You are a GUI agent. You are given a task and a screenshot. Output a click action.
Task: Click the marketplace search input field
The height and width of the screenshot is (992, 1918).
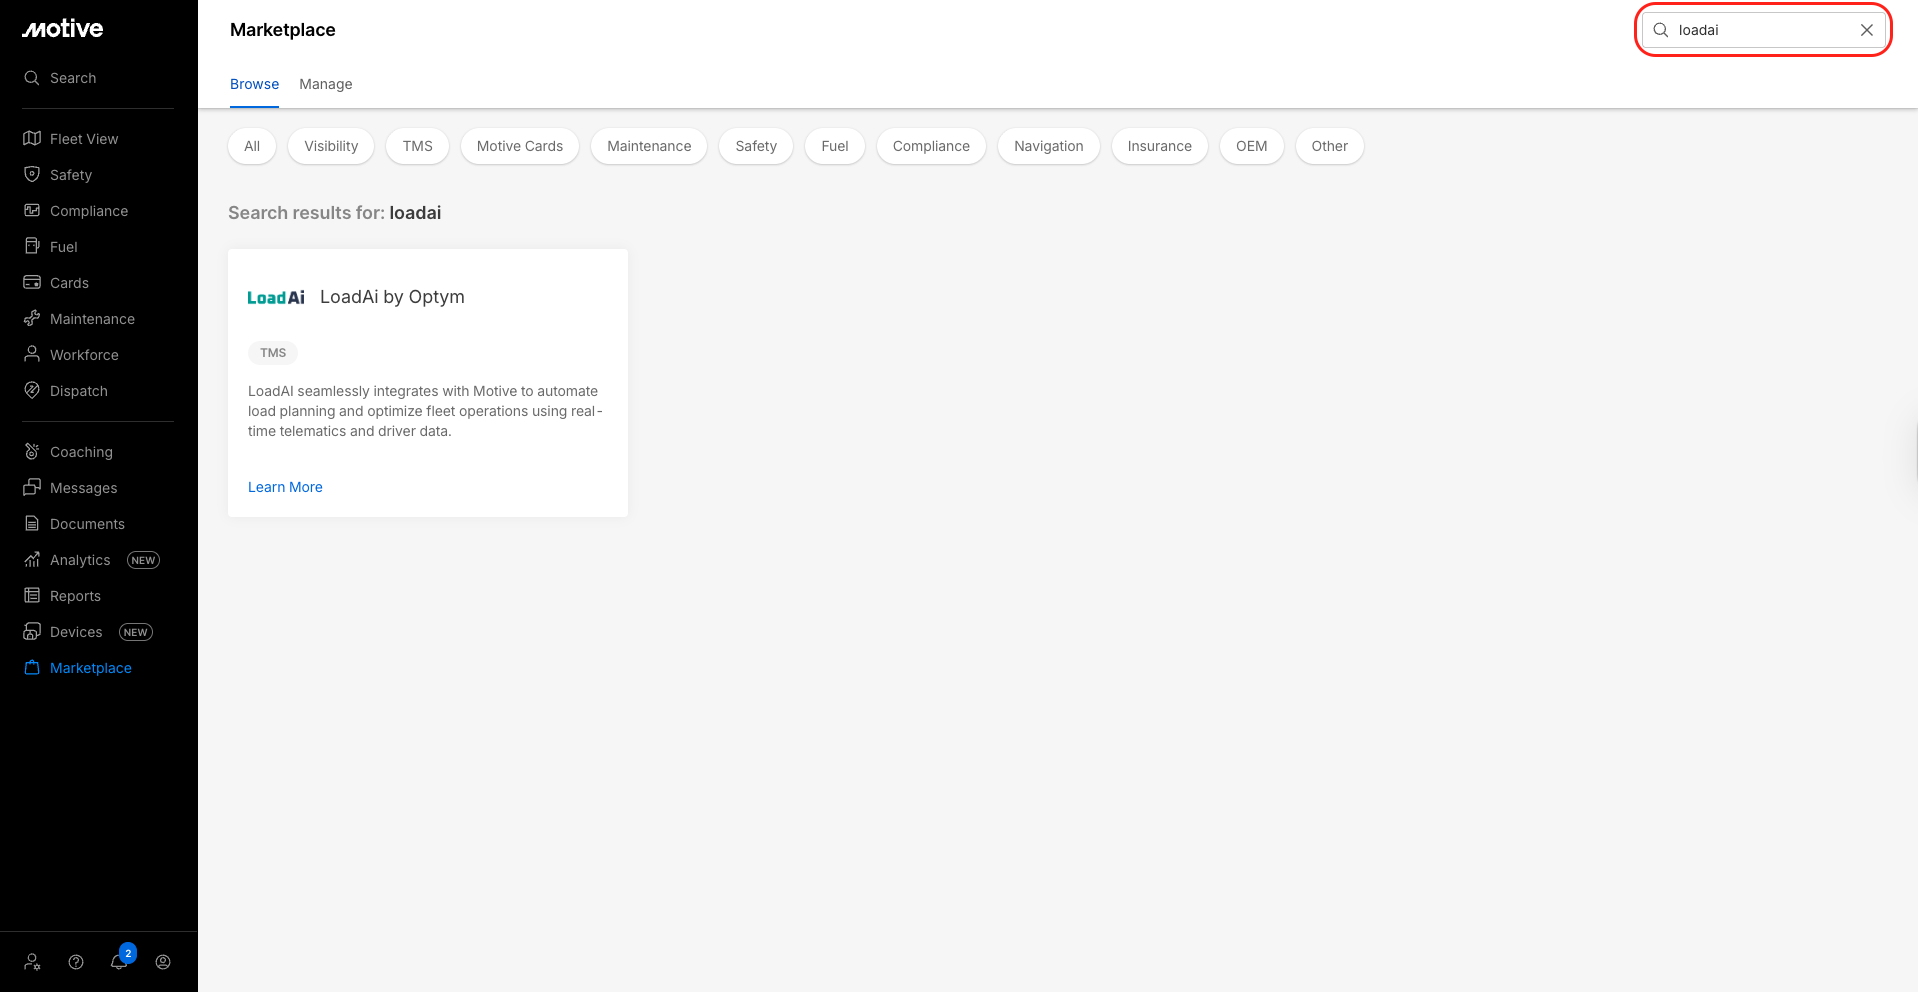pos(1763,30)
